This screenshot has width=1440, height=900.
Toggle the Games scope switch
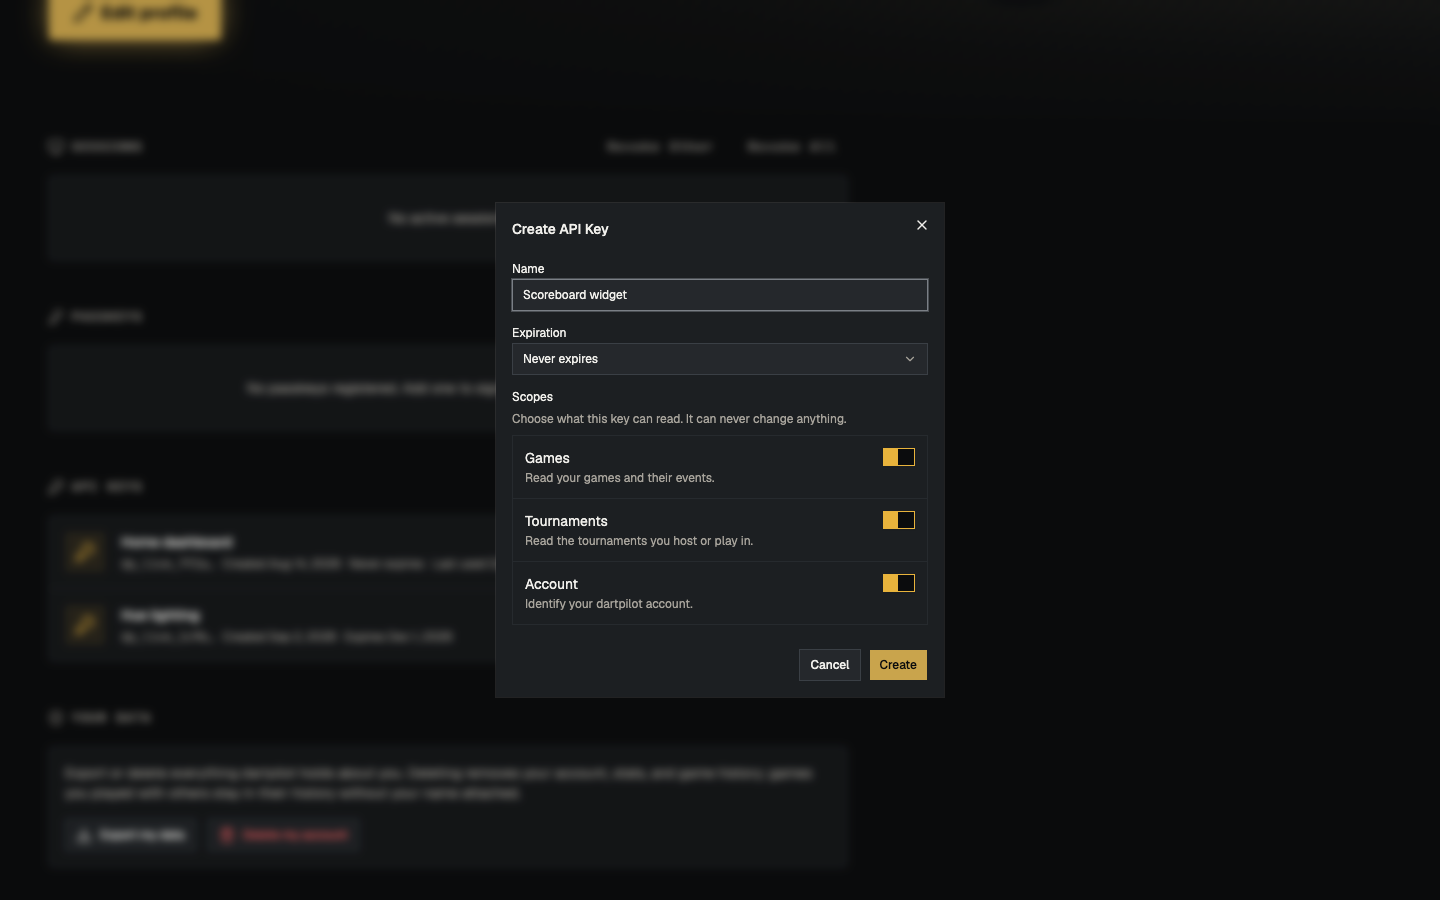coord(899,457)
